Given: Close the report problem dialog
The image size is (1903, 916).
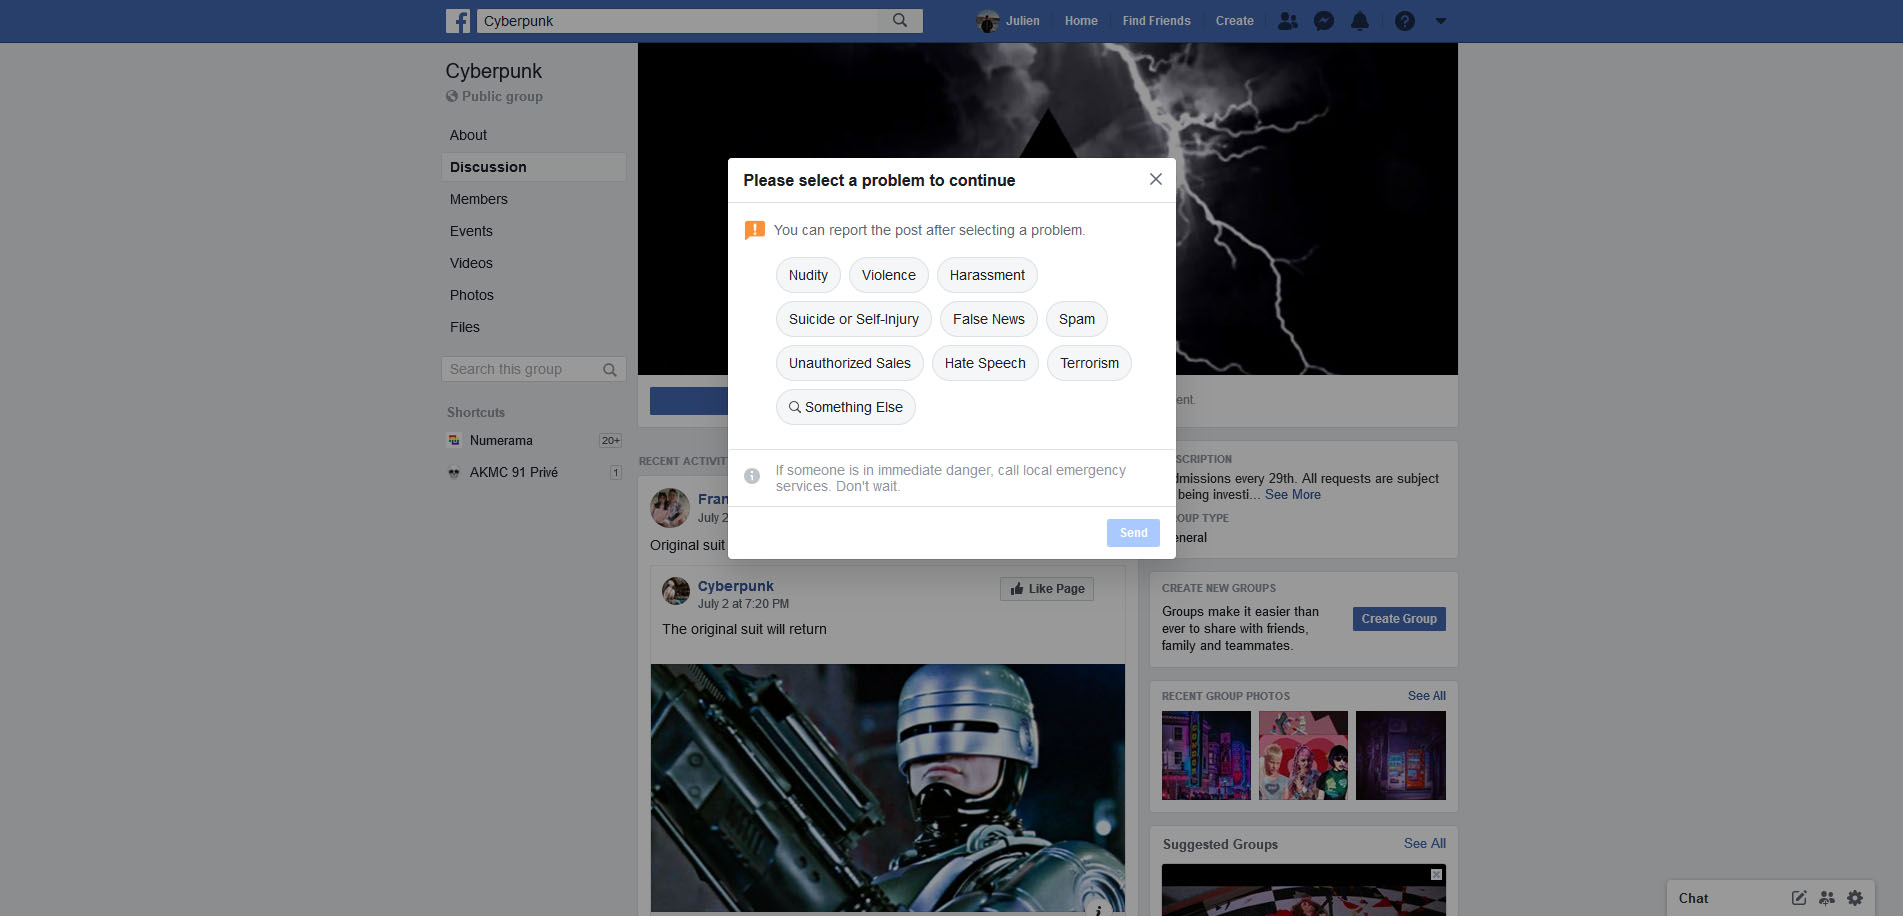Looking at the screenshot, I should coord(1156,179).
